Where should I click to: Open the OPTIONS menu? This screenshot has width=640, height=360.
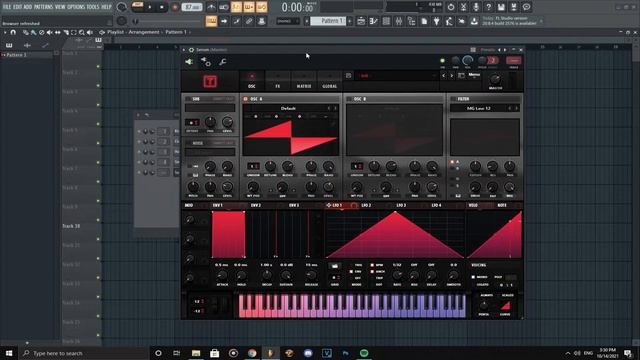tap(76, 7)
